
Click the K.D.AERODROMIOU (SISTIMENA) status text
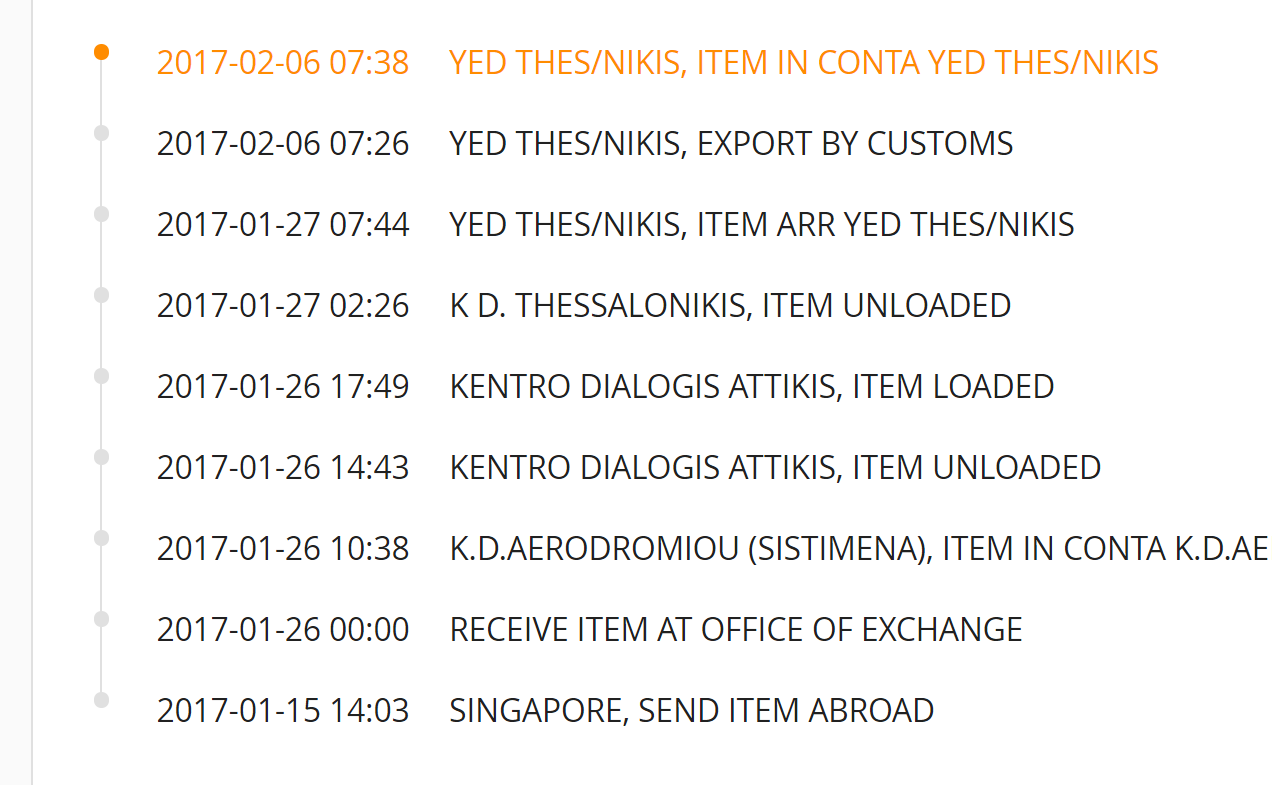tap(858, 549)
